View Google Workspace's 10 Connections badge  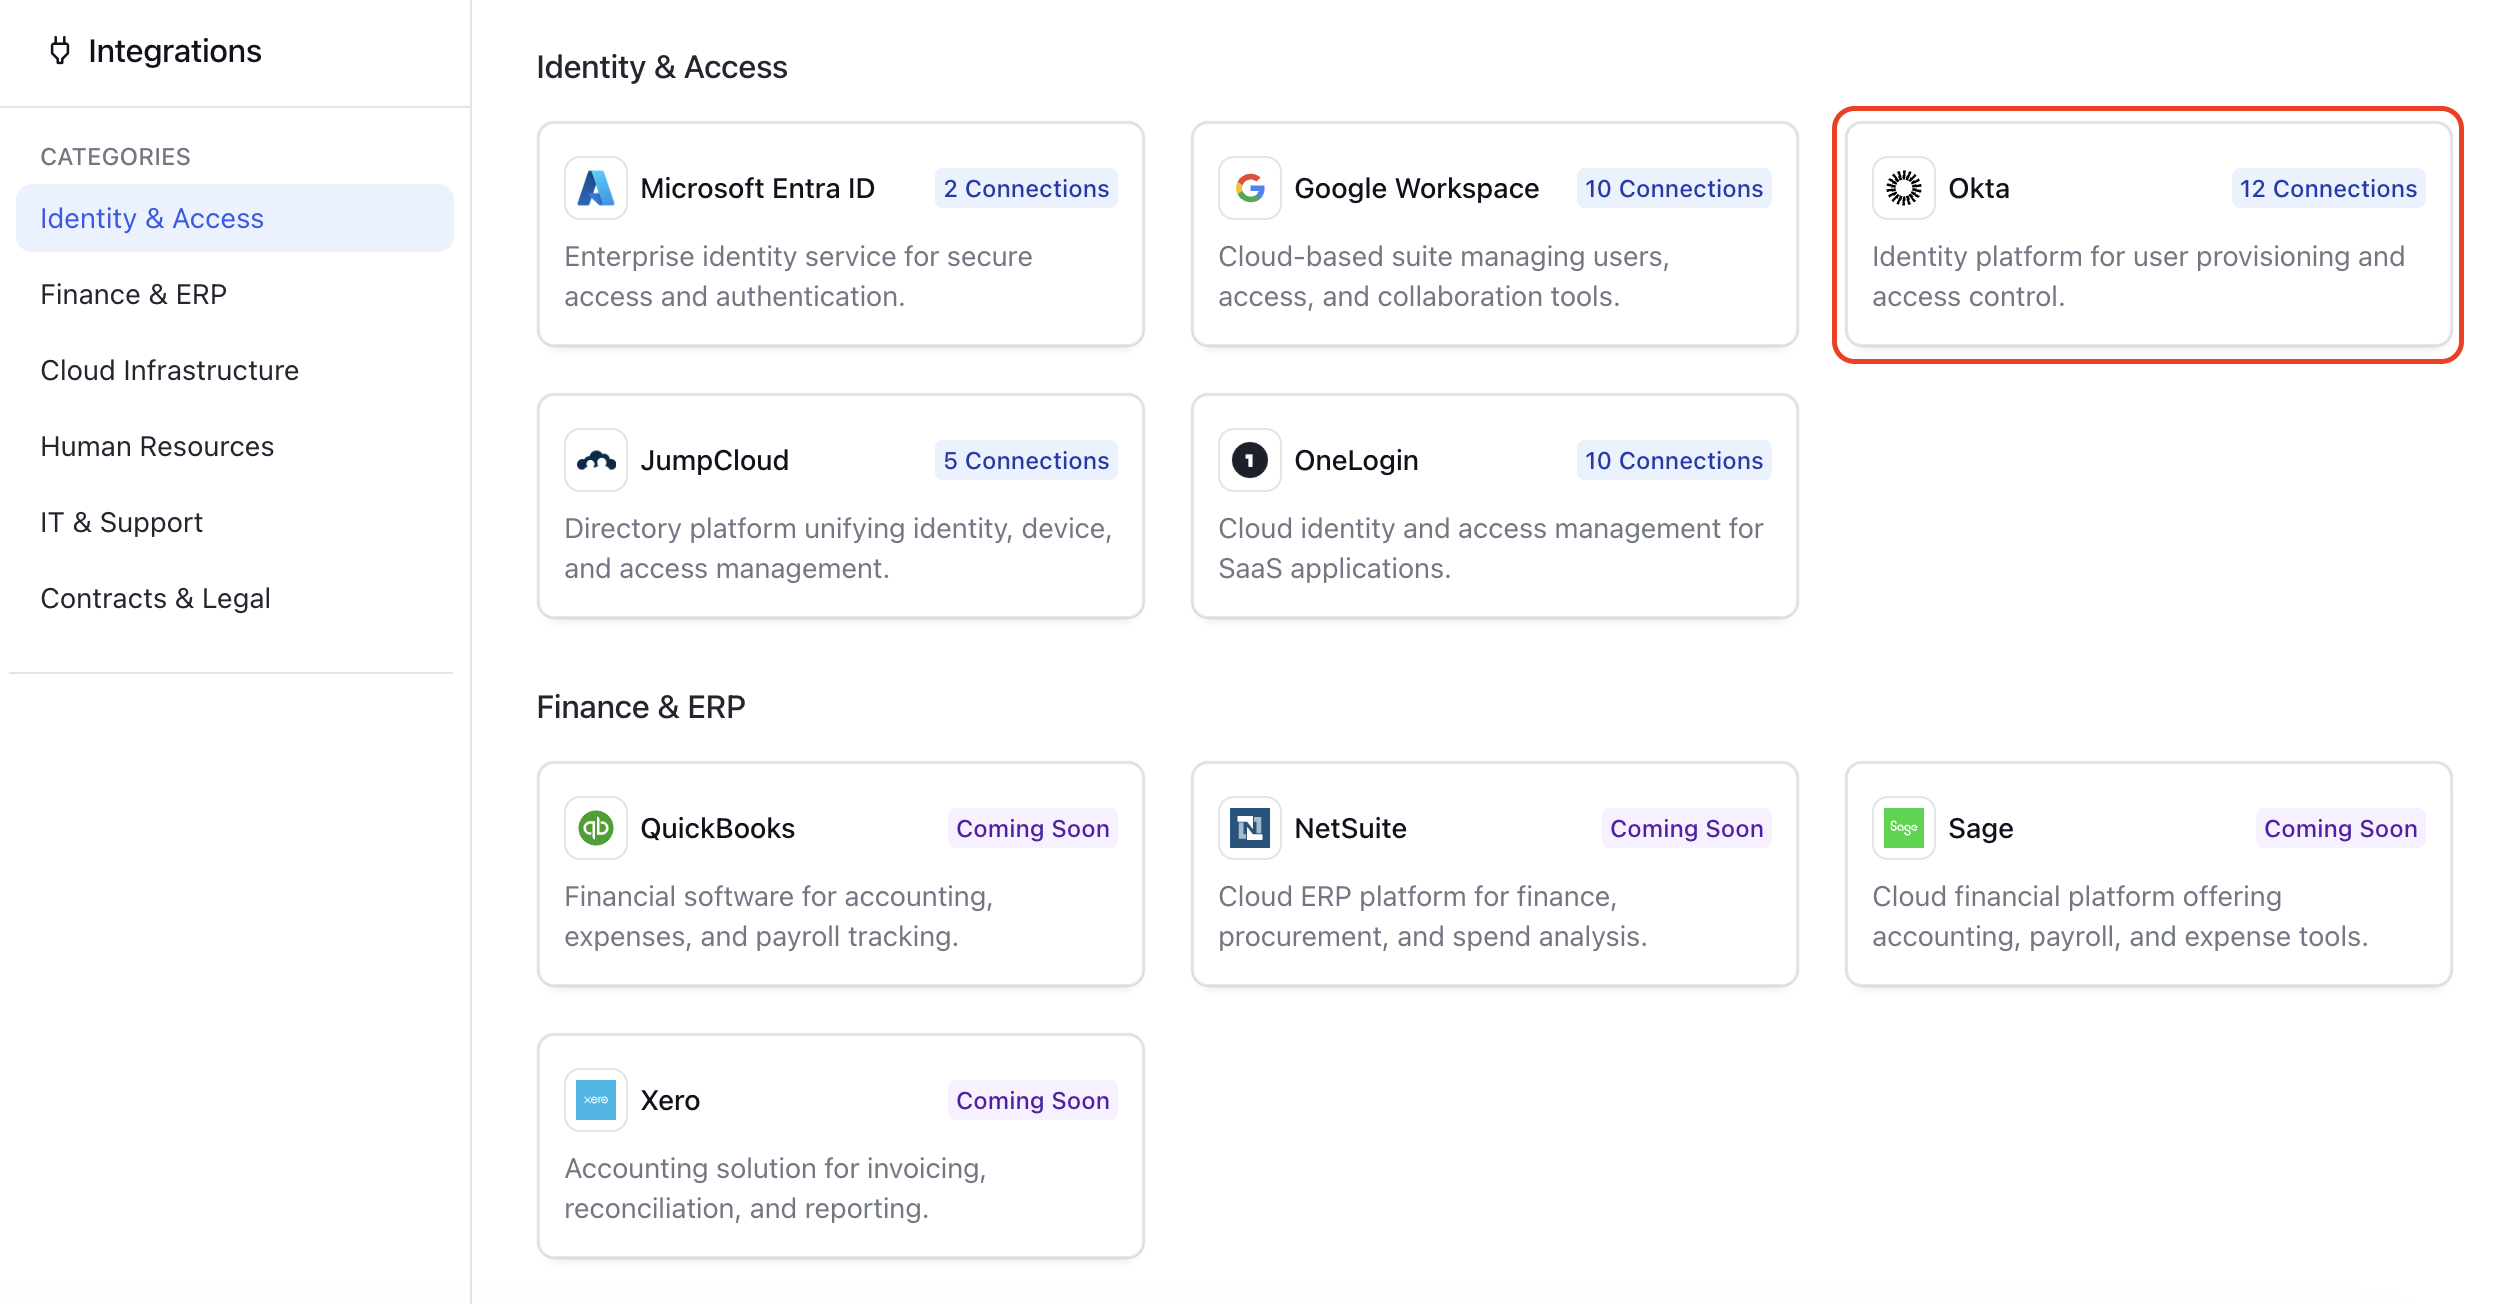pos(1674,188)
